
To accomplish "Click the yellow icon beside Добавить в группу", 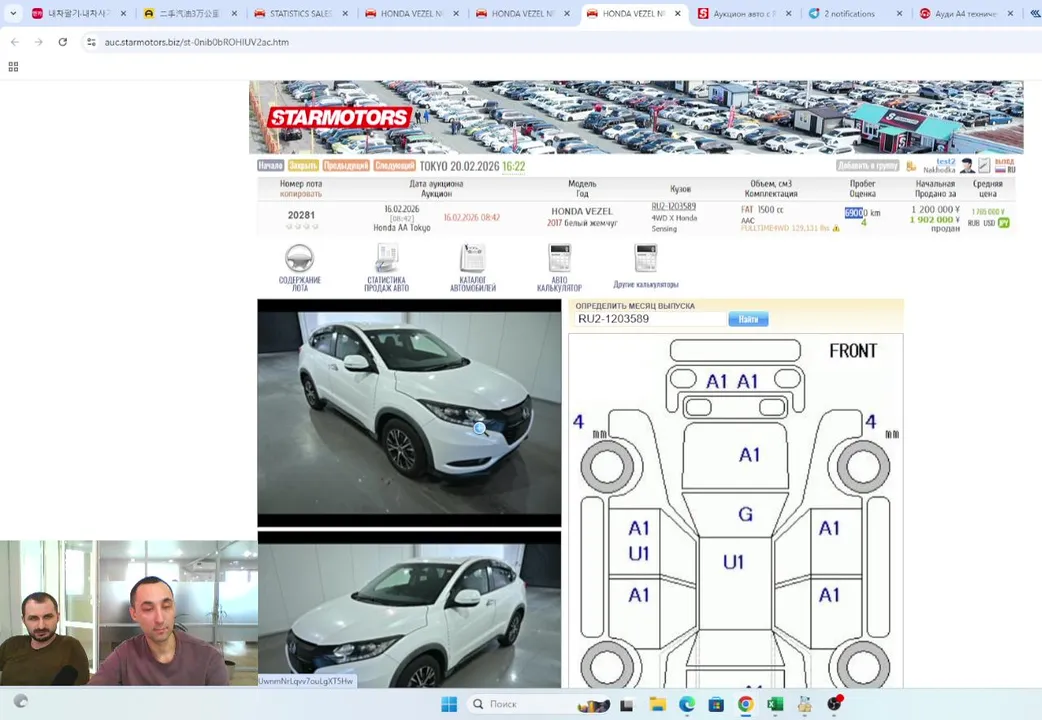I will point(911,166).
